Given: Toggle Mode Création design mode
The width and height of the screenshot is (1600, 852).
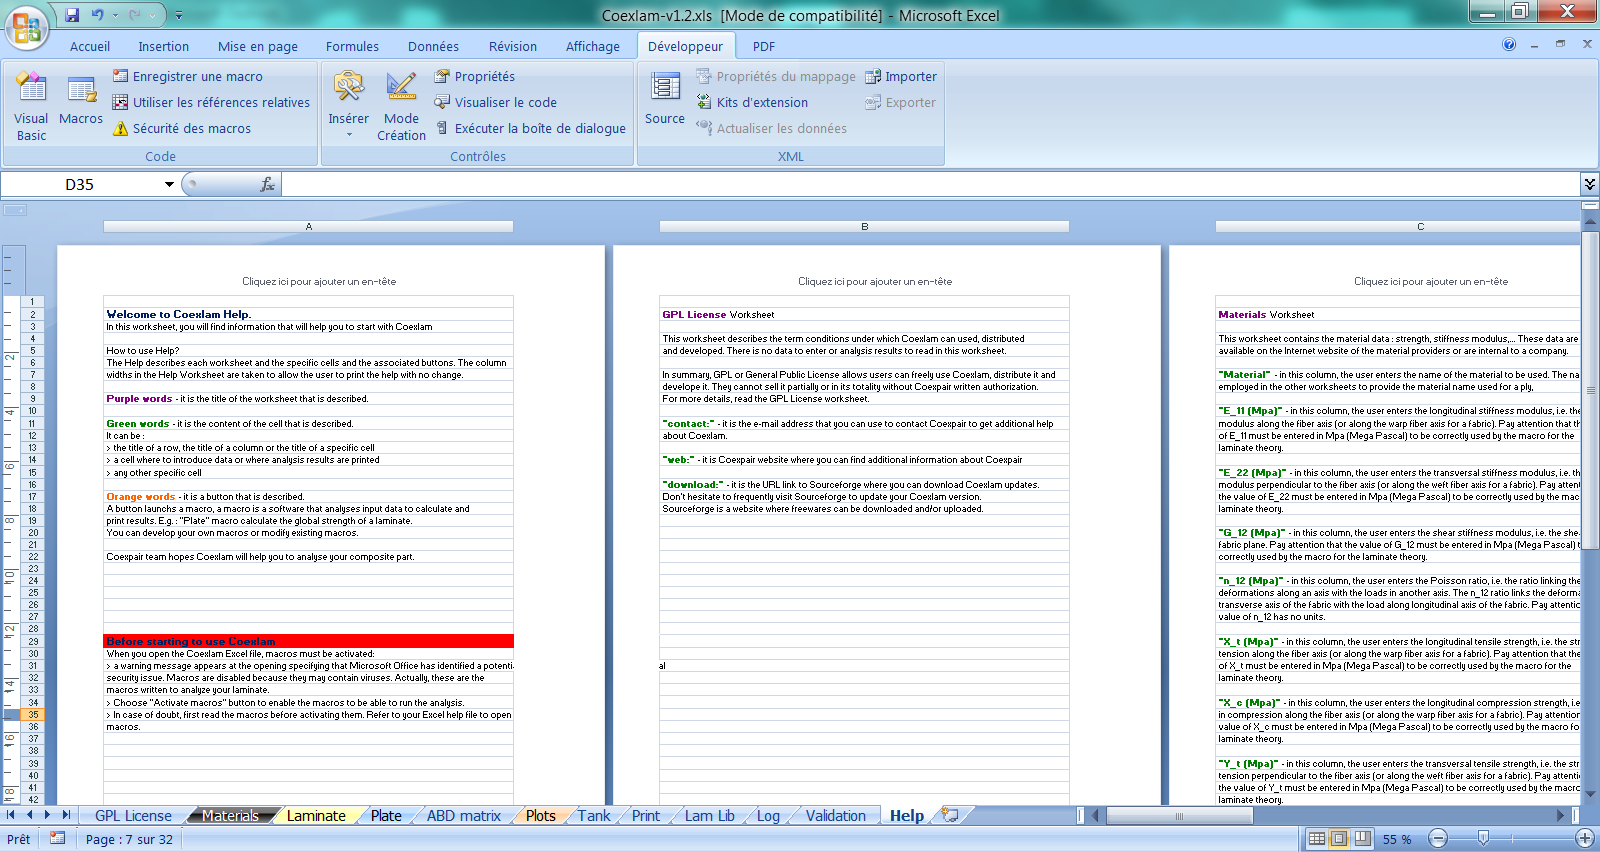Looking at the screenshot, I should (x=401, y=105).
